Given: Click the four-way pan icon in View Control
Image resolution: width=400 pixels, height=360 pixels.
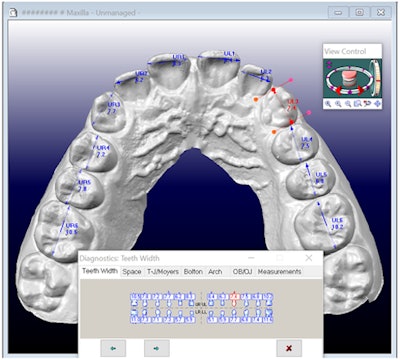Looking at the screenshot, I should click(377, 104).
